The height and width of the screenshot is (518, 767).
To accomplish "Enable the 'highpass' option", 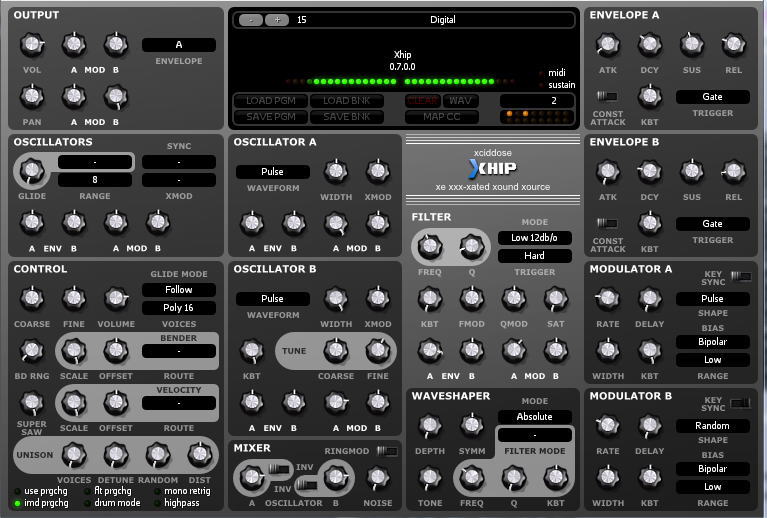I will pyautogui.click(x=177, y=503).
